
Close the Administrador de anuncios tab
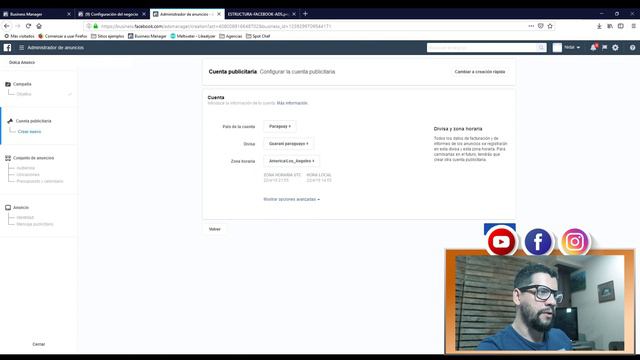[219, 14]
